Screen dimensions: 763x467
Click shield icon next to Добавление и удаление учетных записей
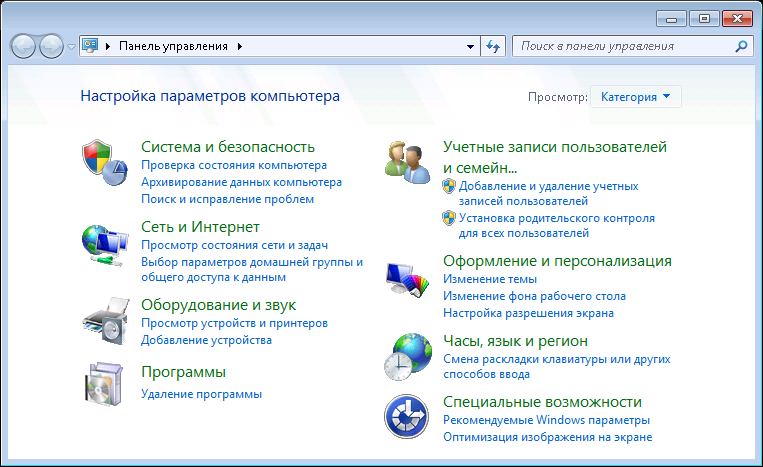click(x=449, y=186)
